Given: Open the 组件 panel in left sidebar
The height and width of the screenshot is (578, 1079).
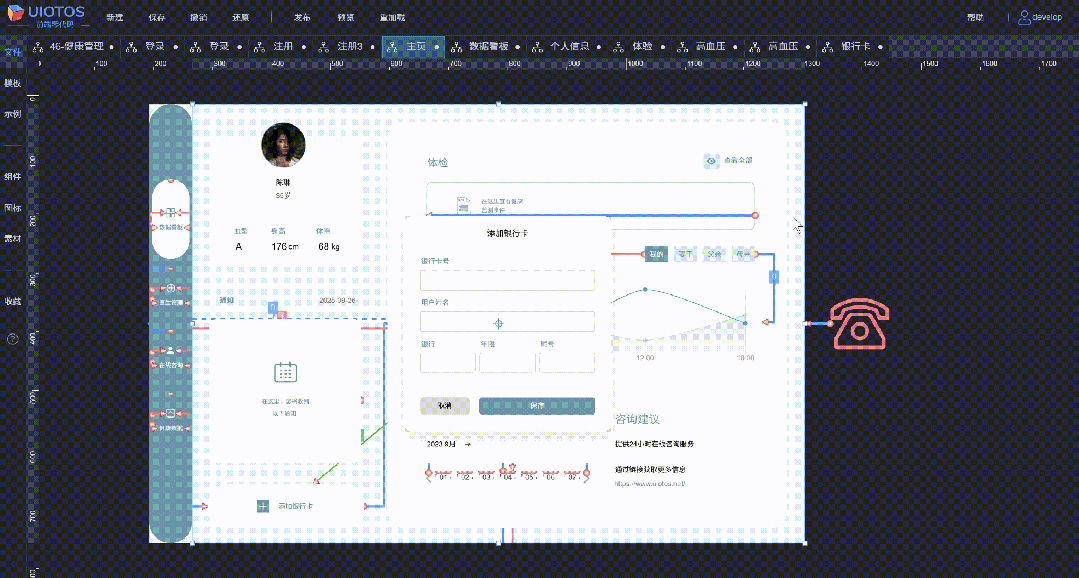Looking at the screenshot, I should pyautogui.click(x=12, y=176).
